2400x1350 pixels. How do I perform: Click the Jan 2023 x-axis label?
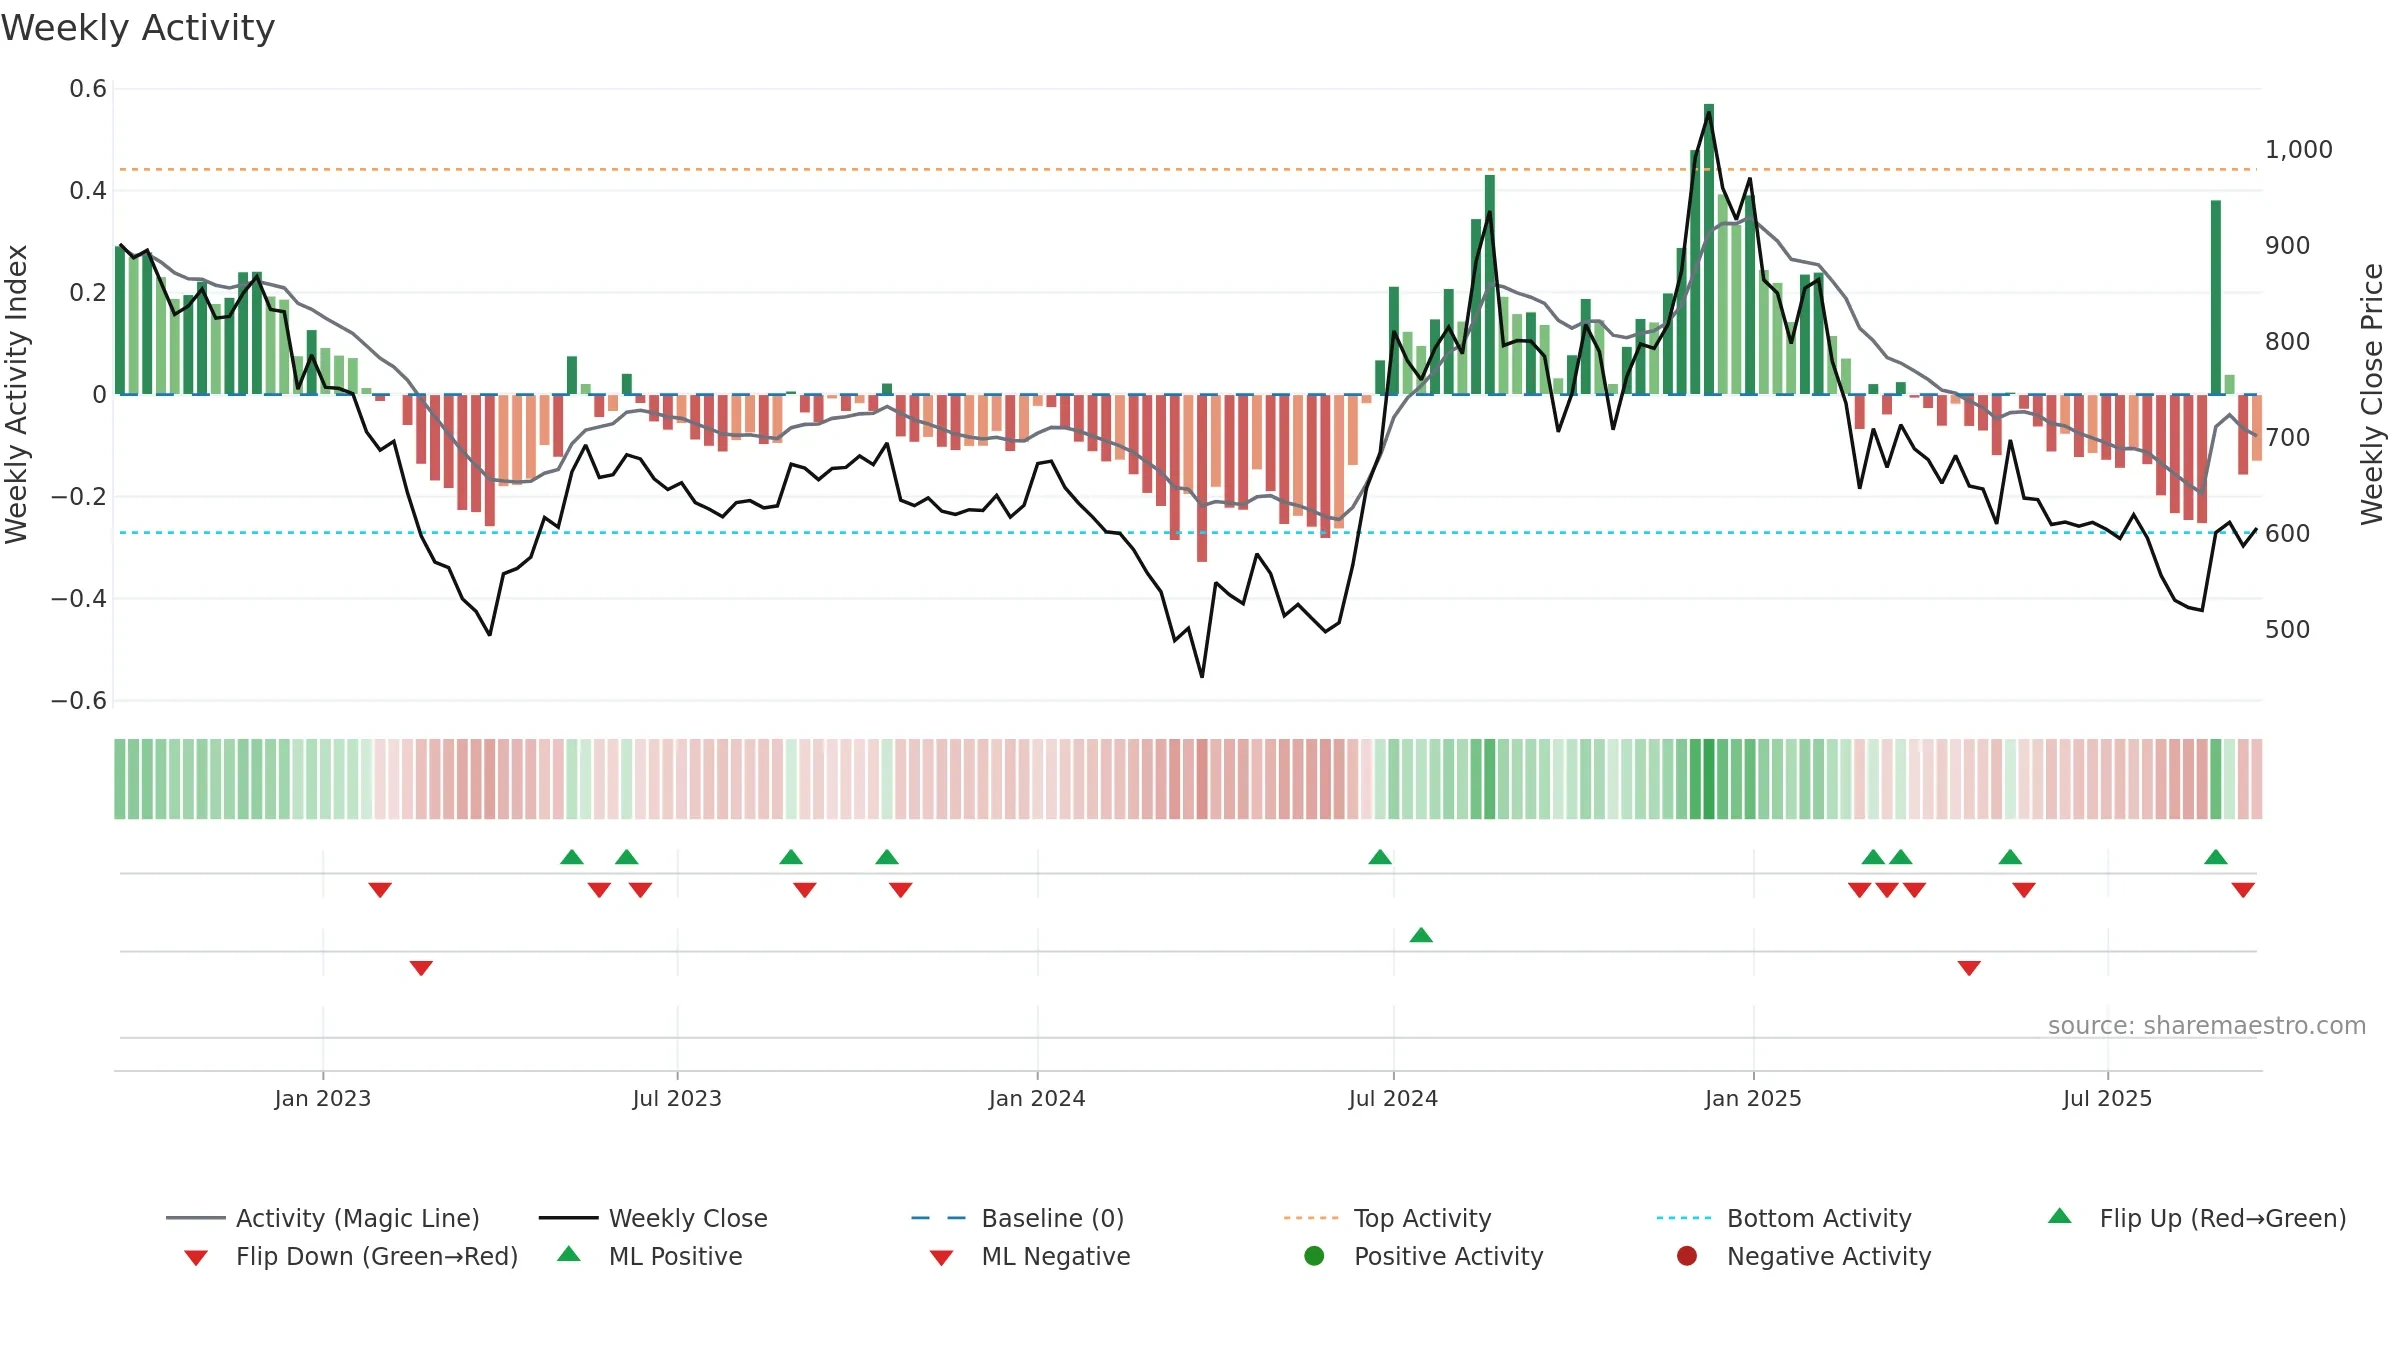(323, 1099)
